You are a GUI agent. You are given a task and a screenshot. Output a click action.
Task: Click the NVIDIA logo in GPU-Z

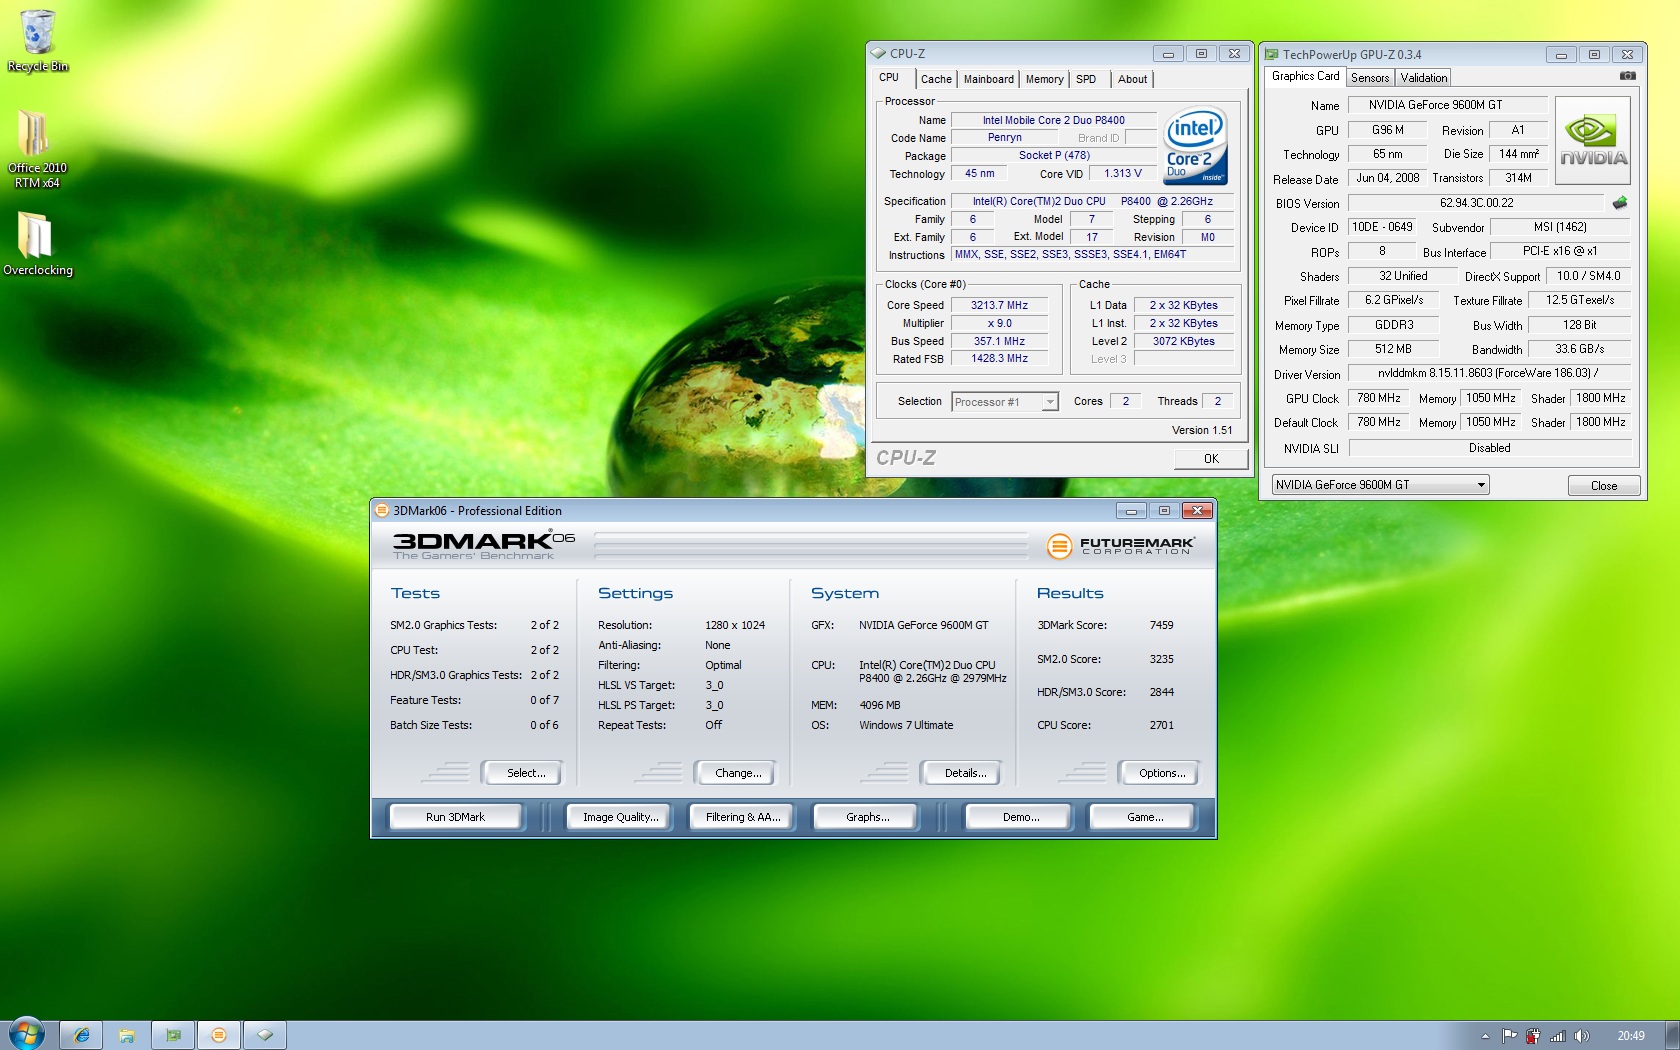(1593, 141)
